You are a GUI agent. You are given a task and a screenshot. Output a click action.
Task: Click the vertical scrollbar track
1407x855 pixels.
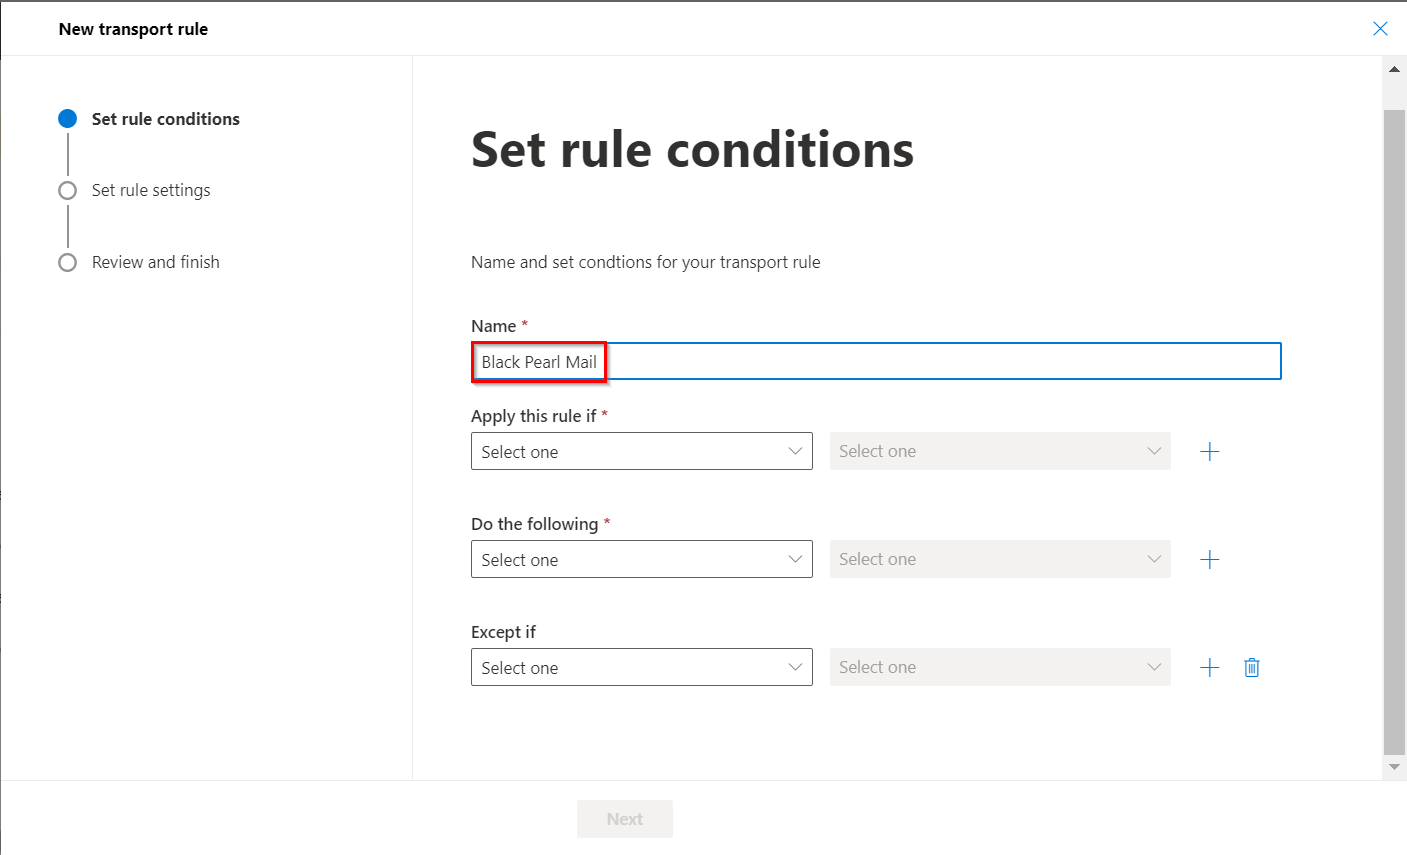click(x=1394, y=430)
